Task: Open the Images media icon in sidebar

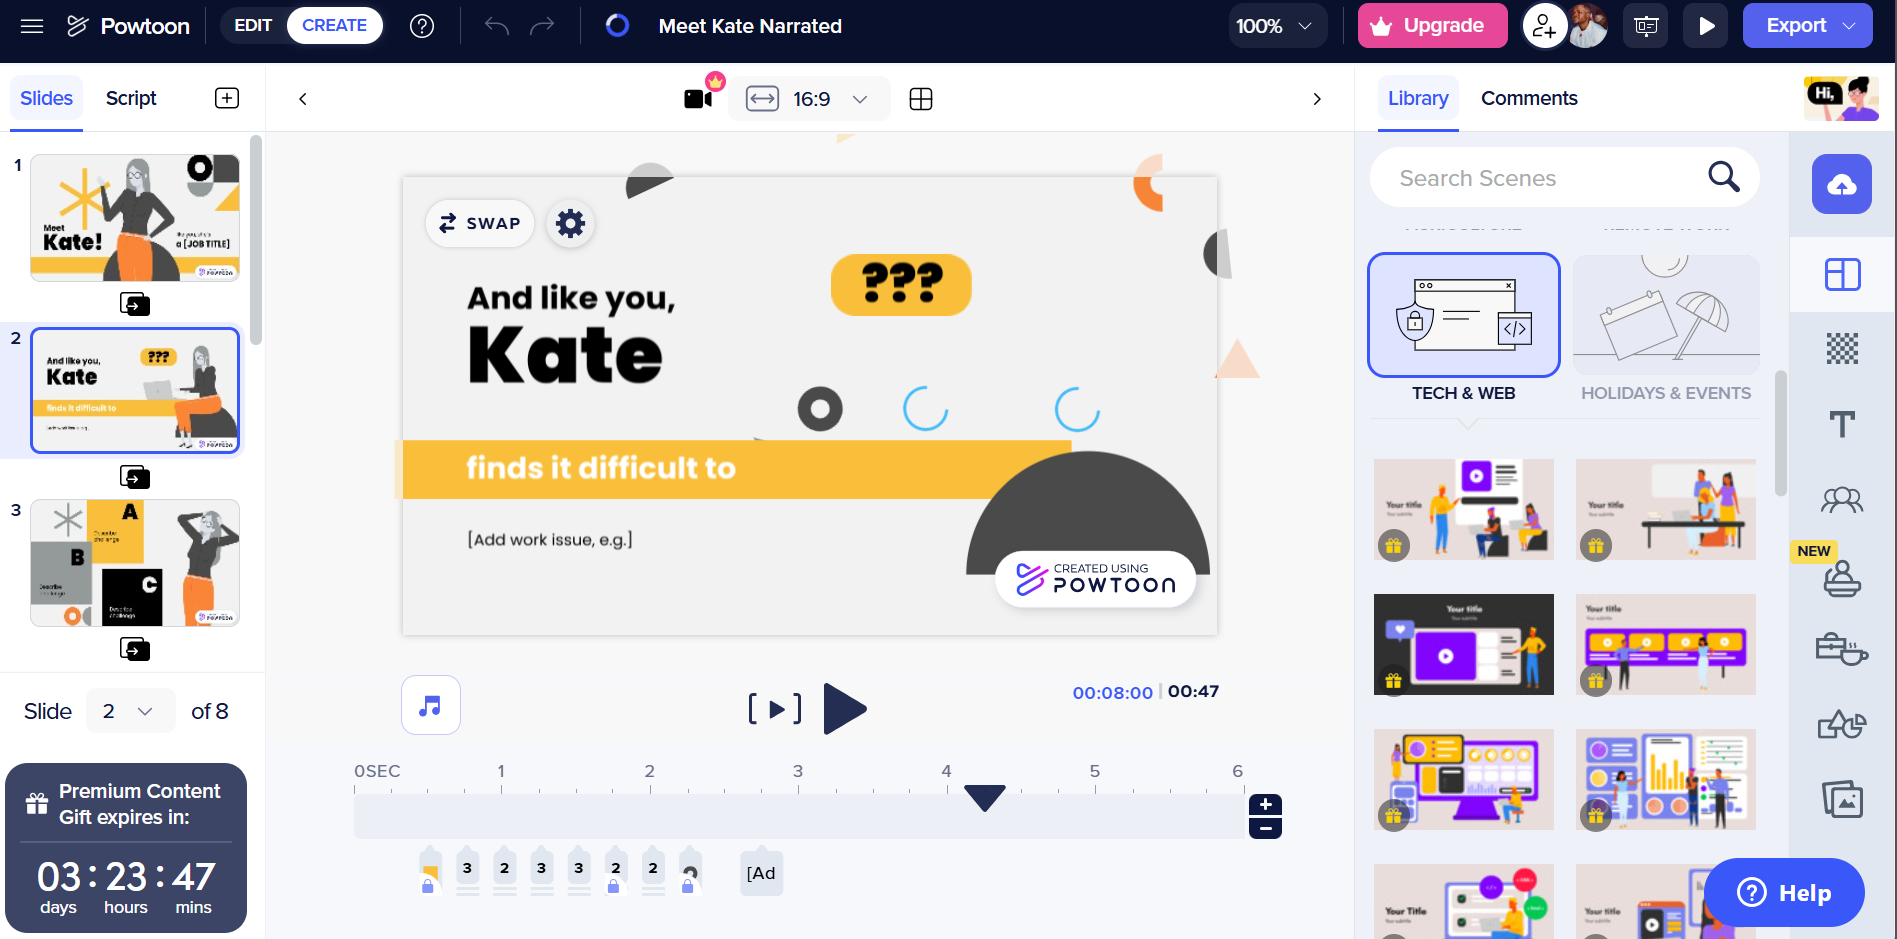Action: pyautogui.click(x=1842, y=799)
